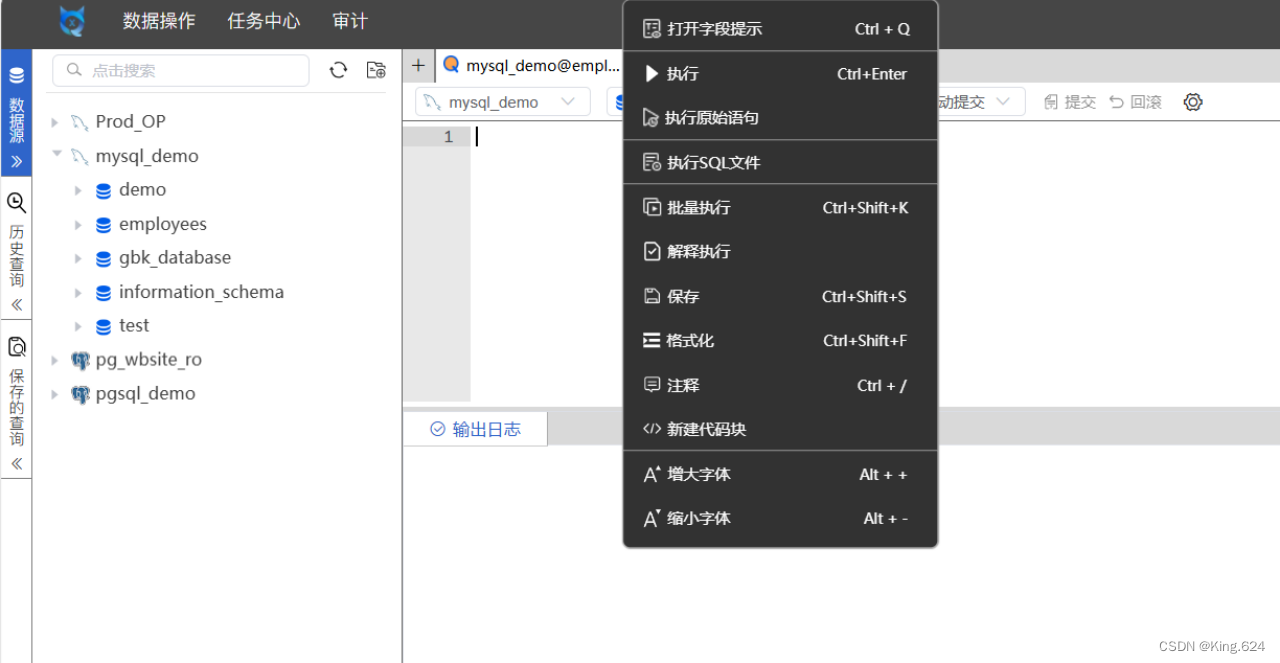Choose 缩小字体 menu entry

tap(780, 519)
